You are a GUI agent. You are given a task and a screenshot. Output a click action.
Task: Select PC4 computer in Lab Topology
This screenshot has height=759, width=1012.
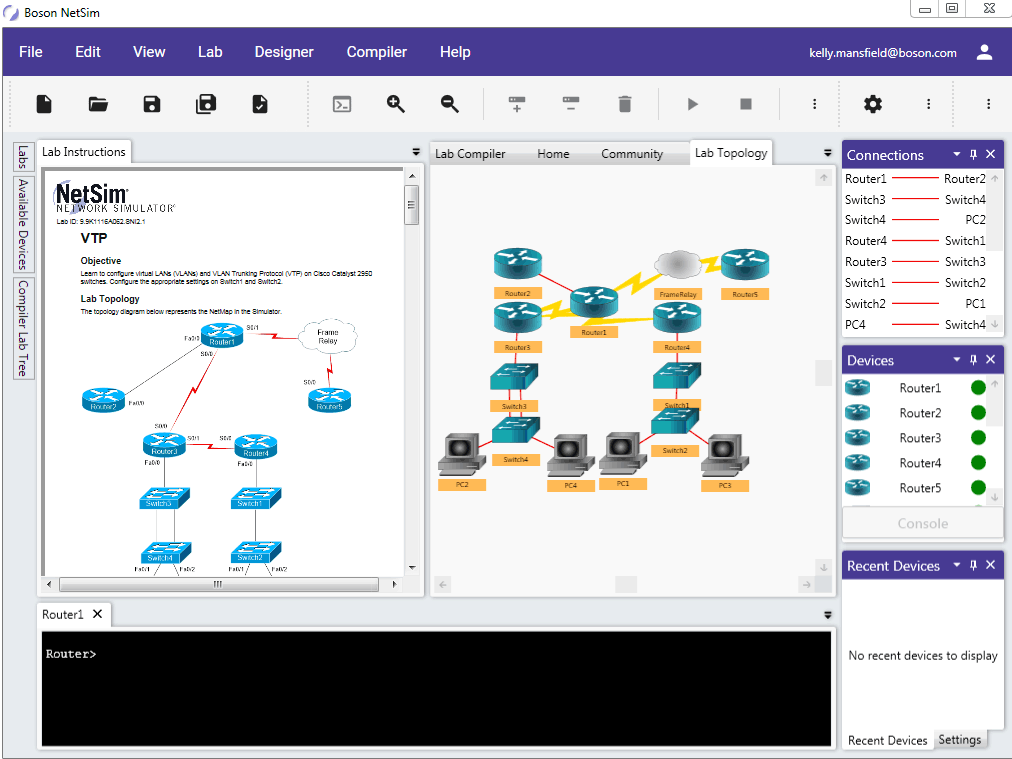click(x=571, y=456)
